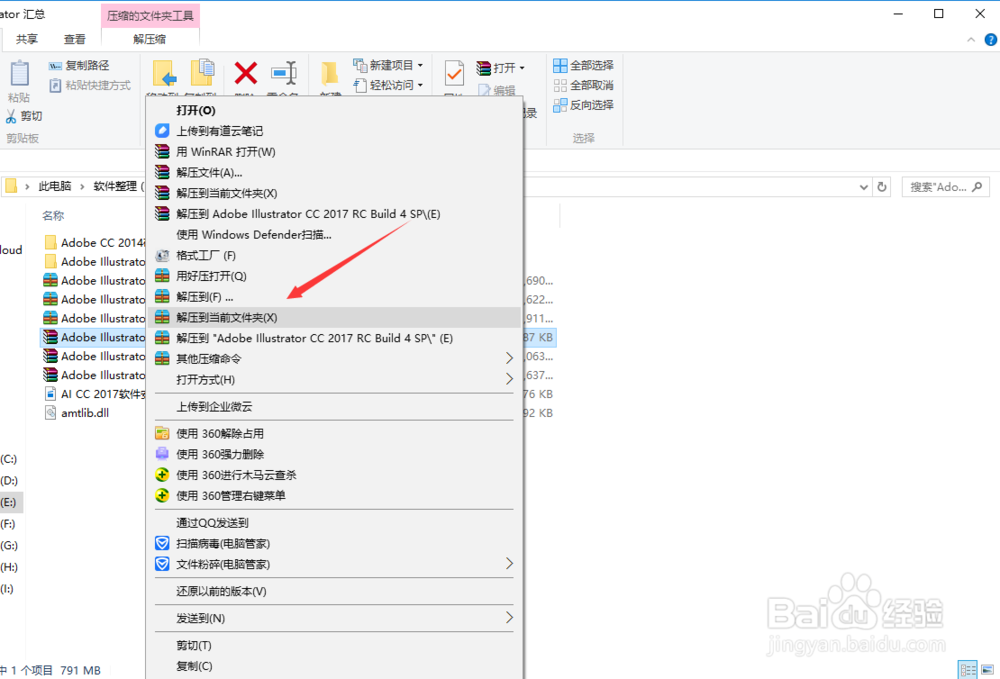1000x679 pixels.
Task: Choose Scan virus (PC Manager)
Action: (334, 543)
